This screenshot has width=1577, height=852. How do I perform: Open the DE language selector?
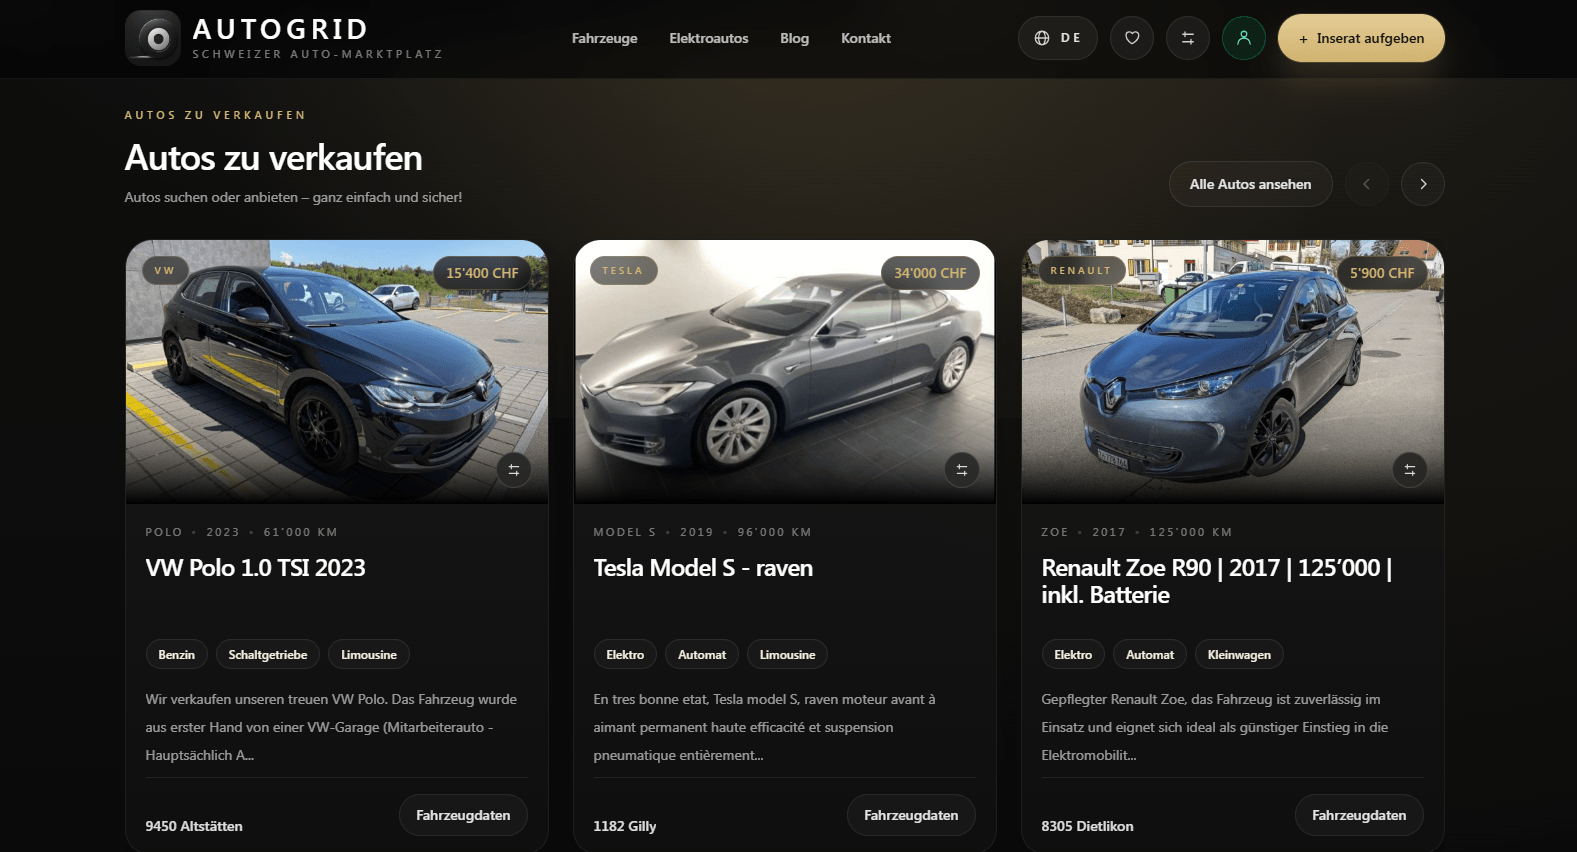tap(1058, 38)
